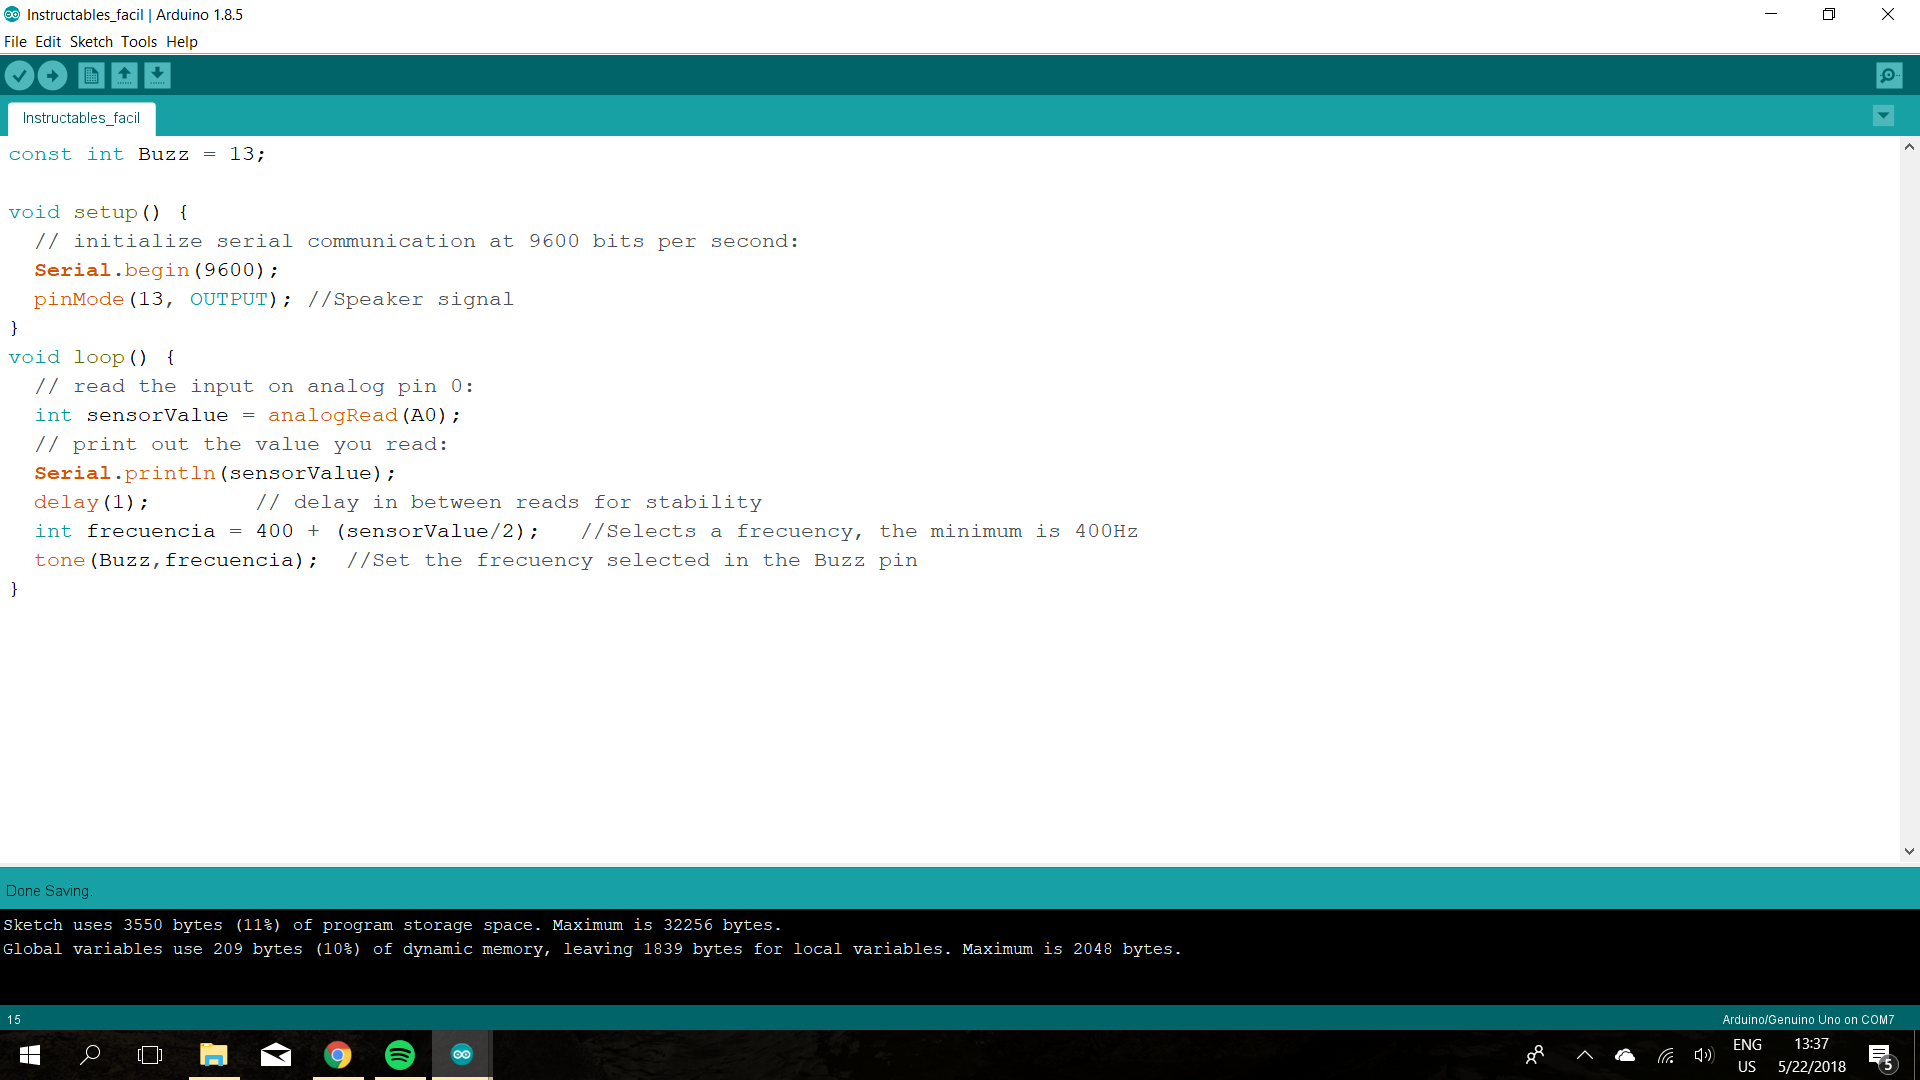Create a new sketch with New icon
This screenshot has height=1080, width=1920.
pyautogui.click(x=91, y=75)
